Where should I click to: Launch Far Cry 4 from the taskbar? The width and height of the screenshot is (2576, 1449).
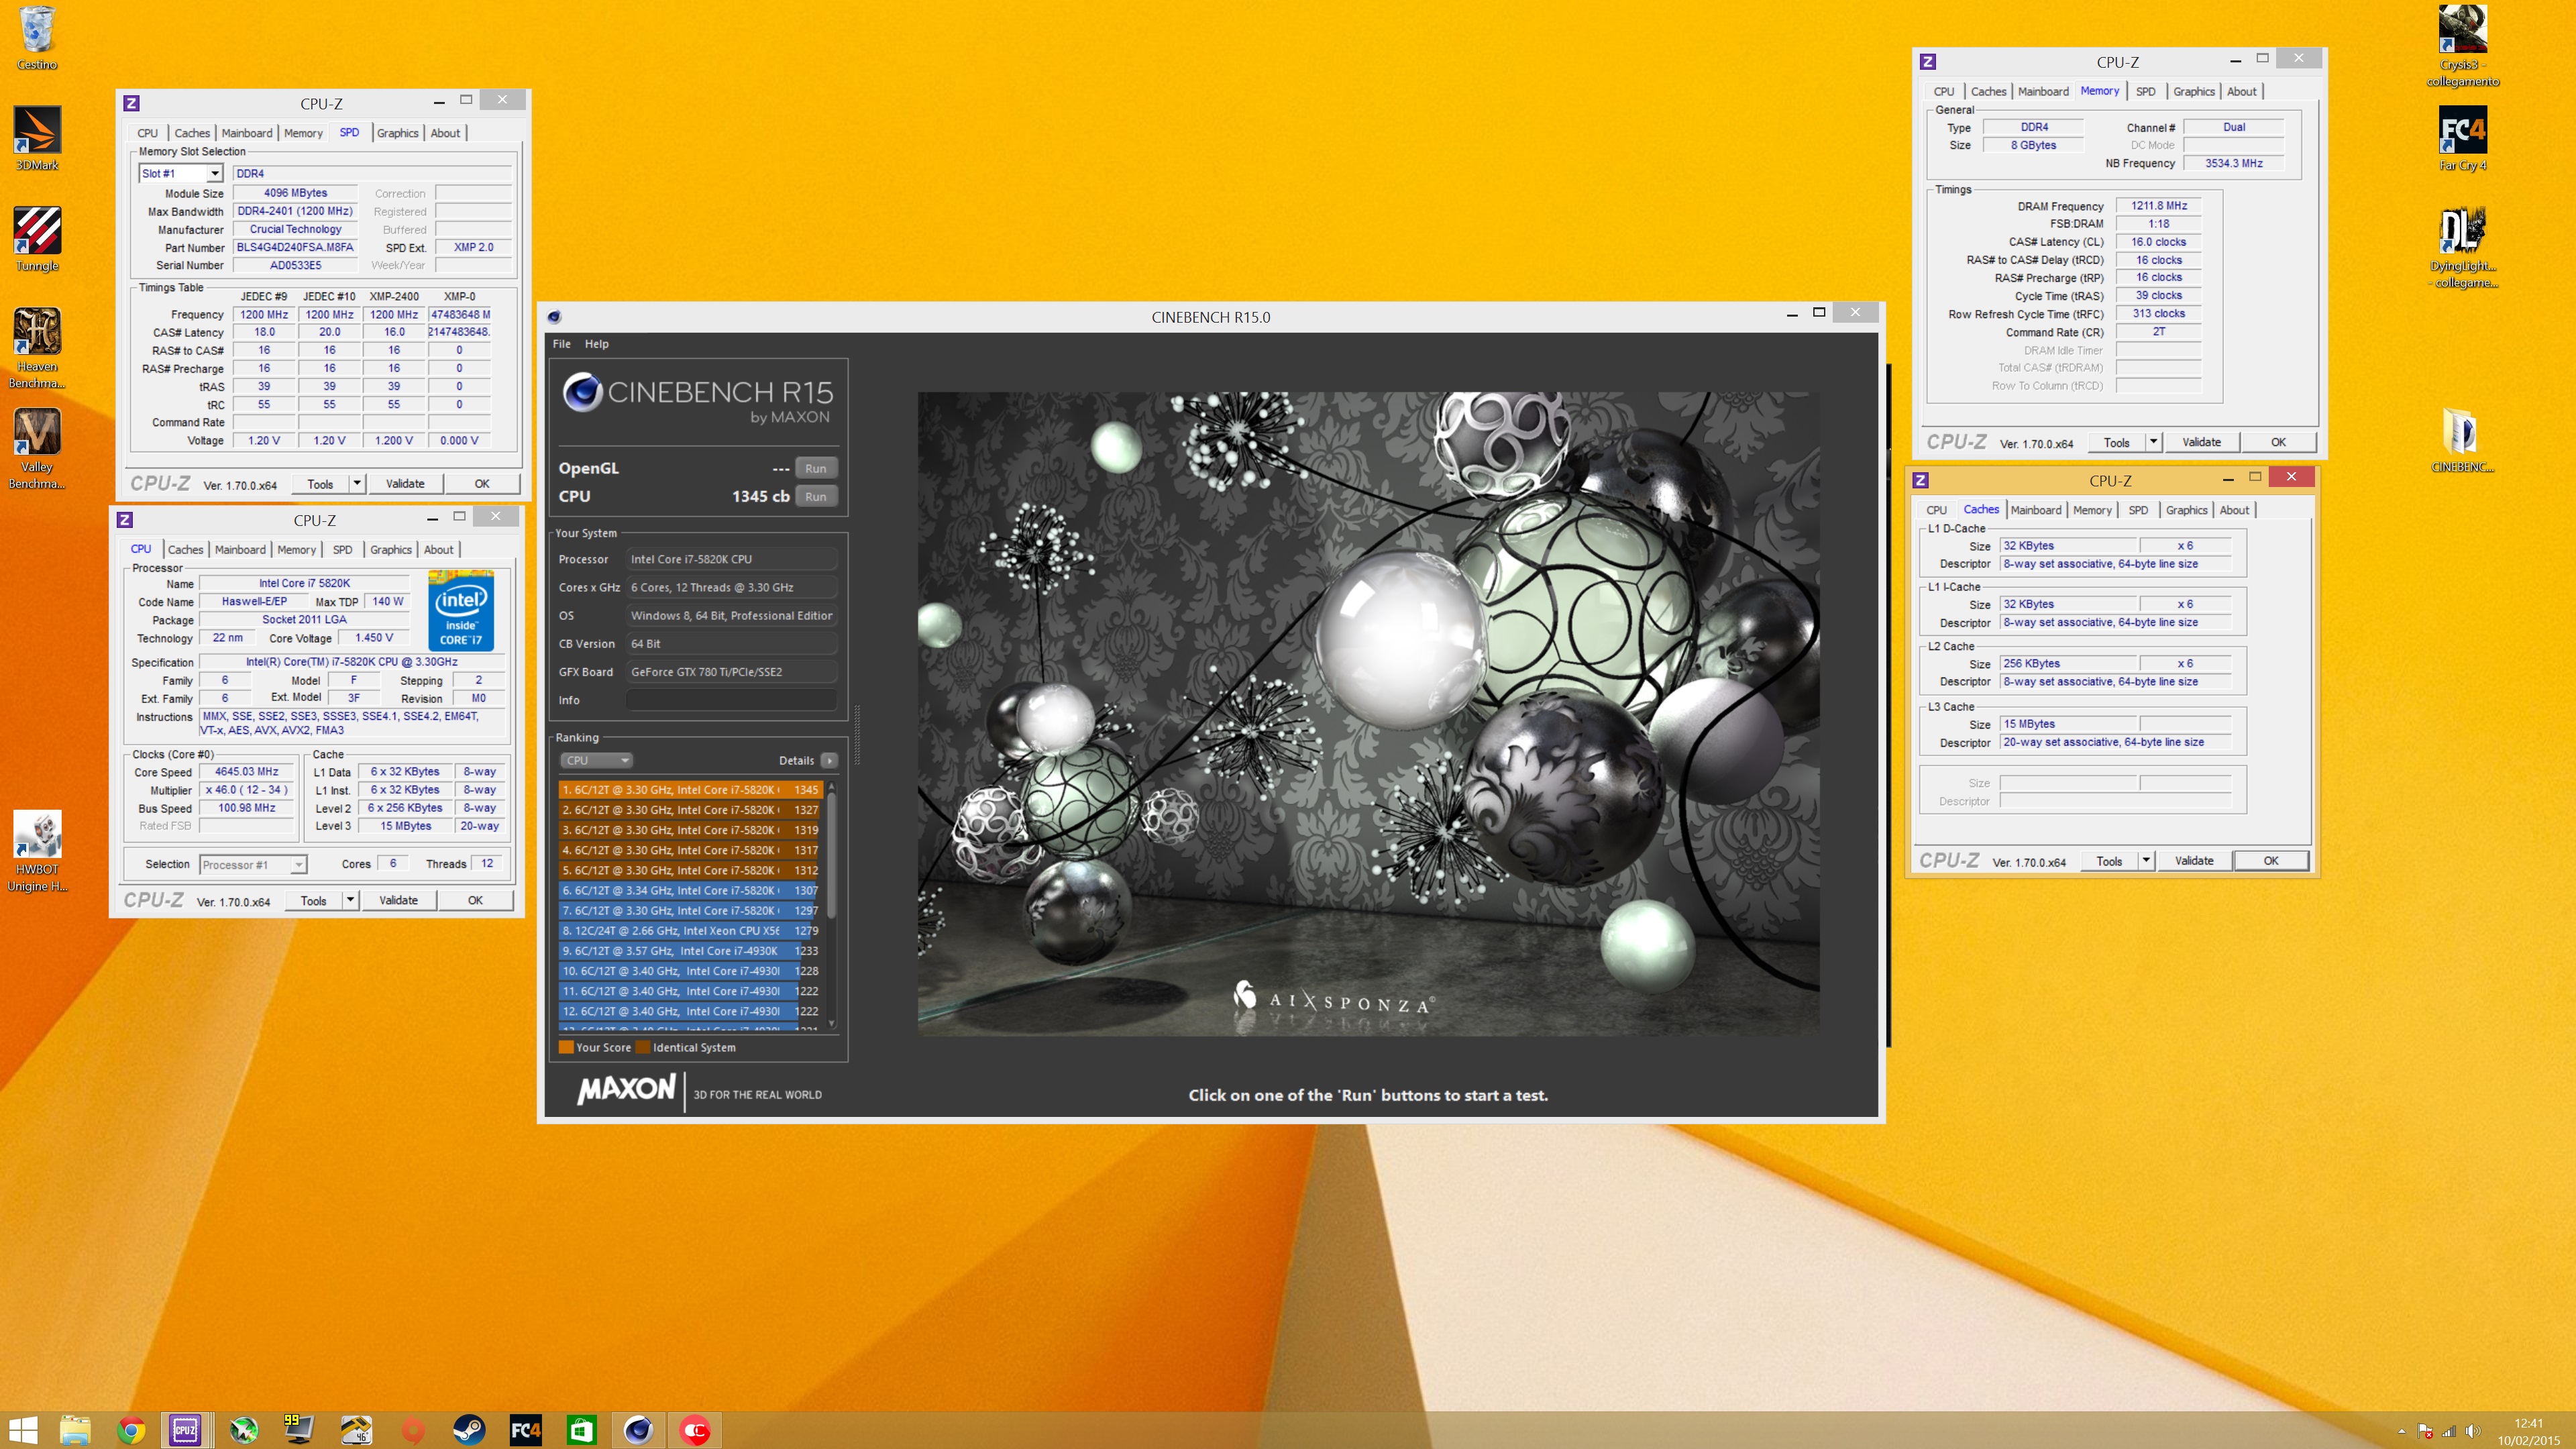[526, 1430]
